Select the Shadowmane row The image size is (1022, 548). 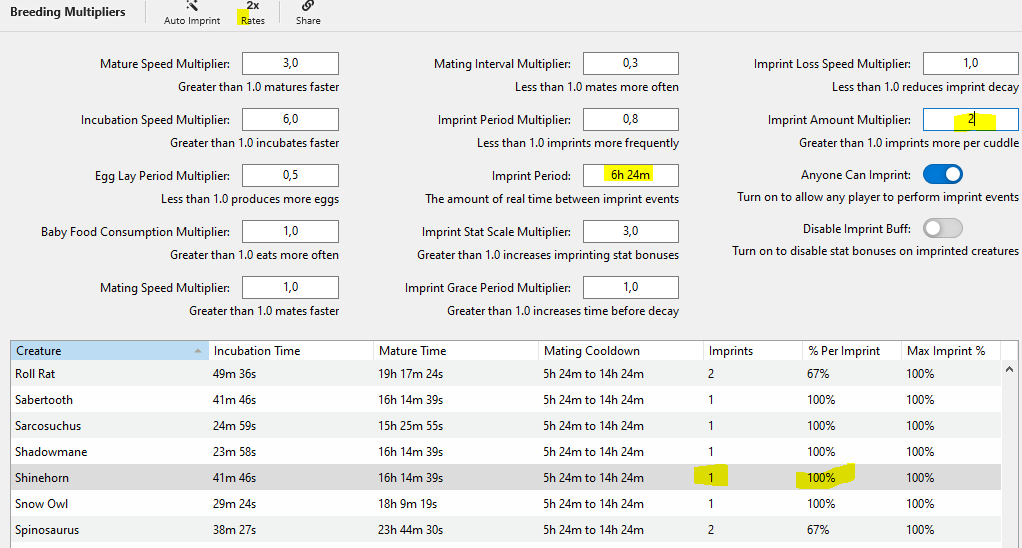click(506, 452)
